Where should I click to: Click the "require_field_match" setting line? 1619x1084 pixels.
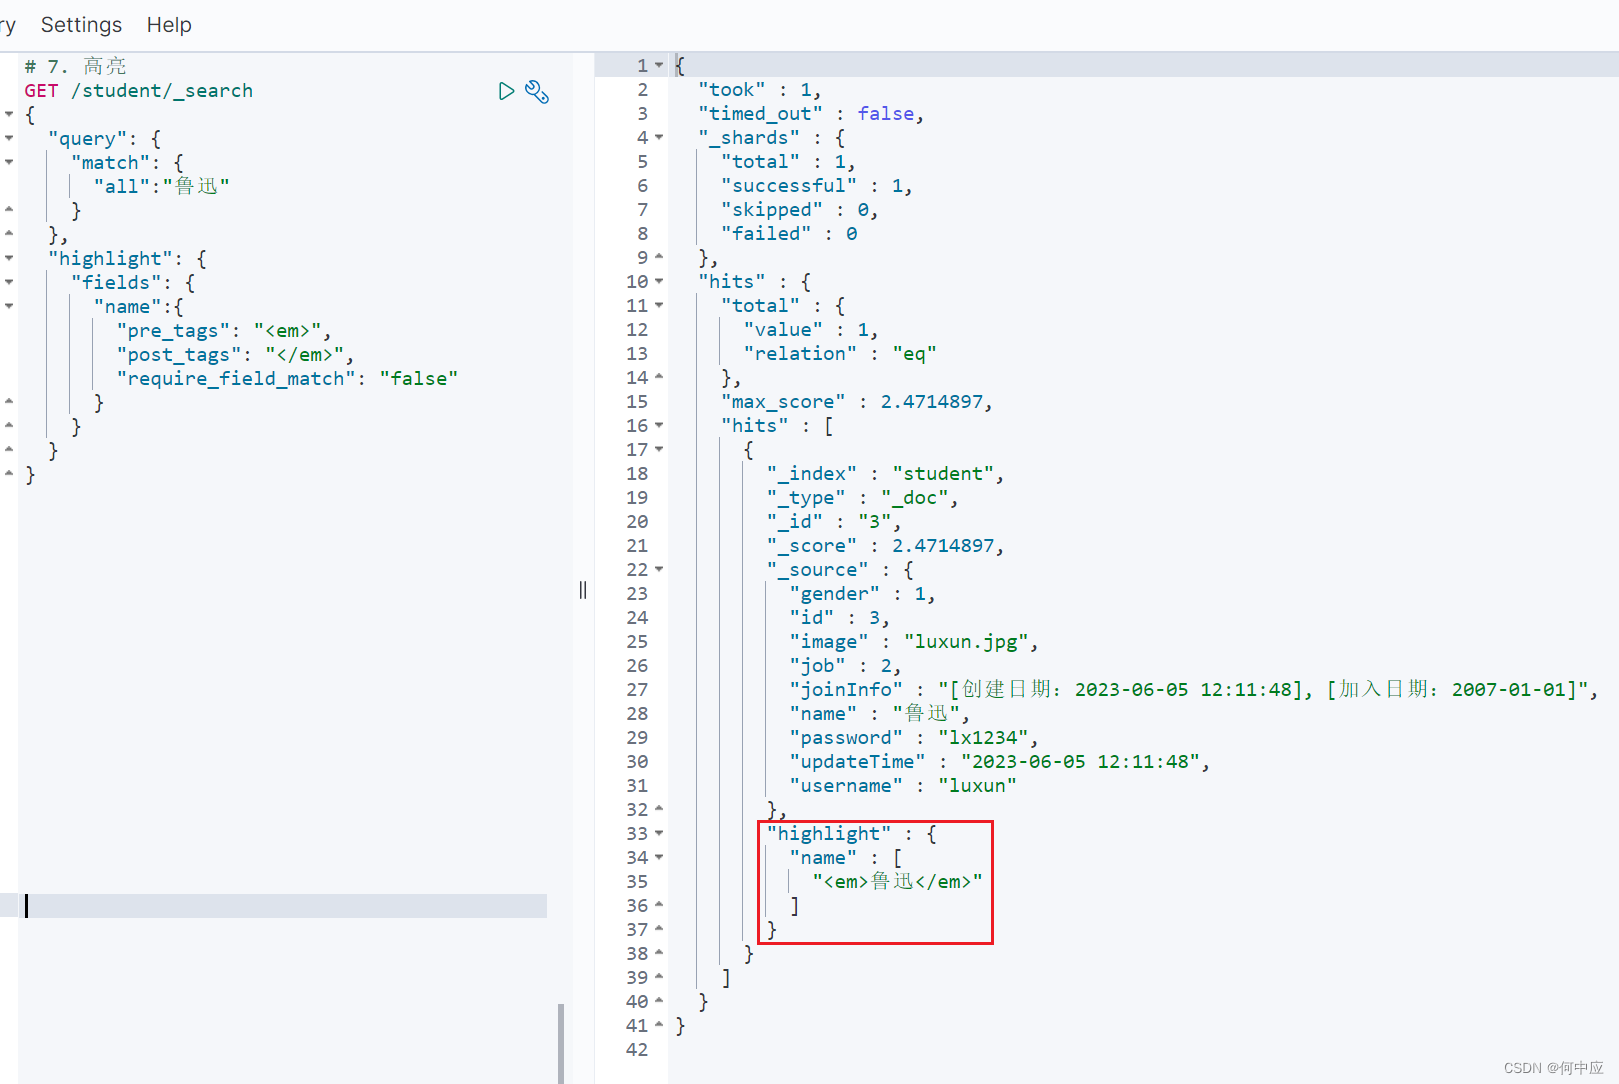pos(287,379)
